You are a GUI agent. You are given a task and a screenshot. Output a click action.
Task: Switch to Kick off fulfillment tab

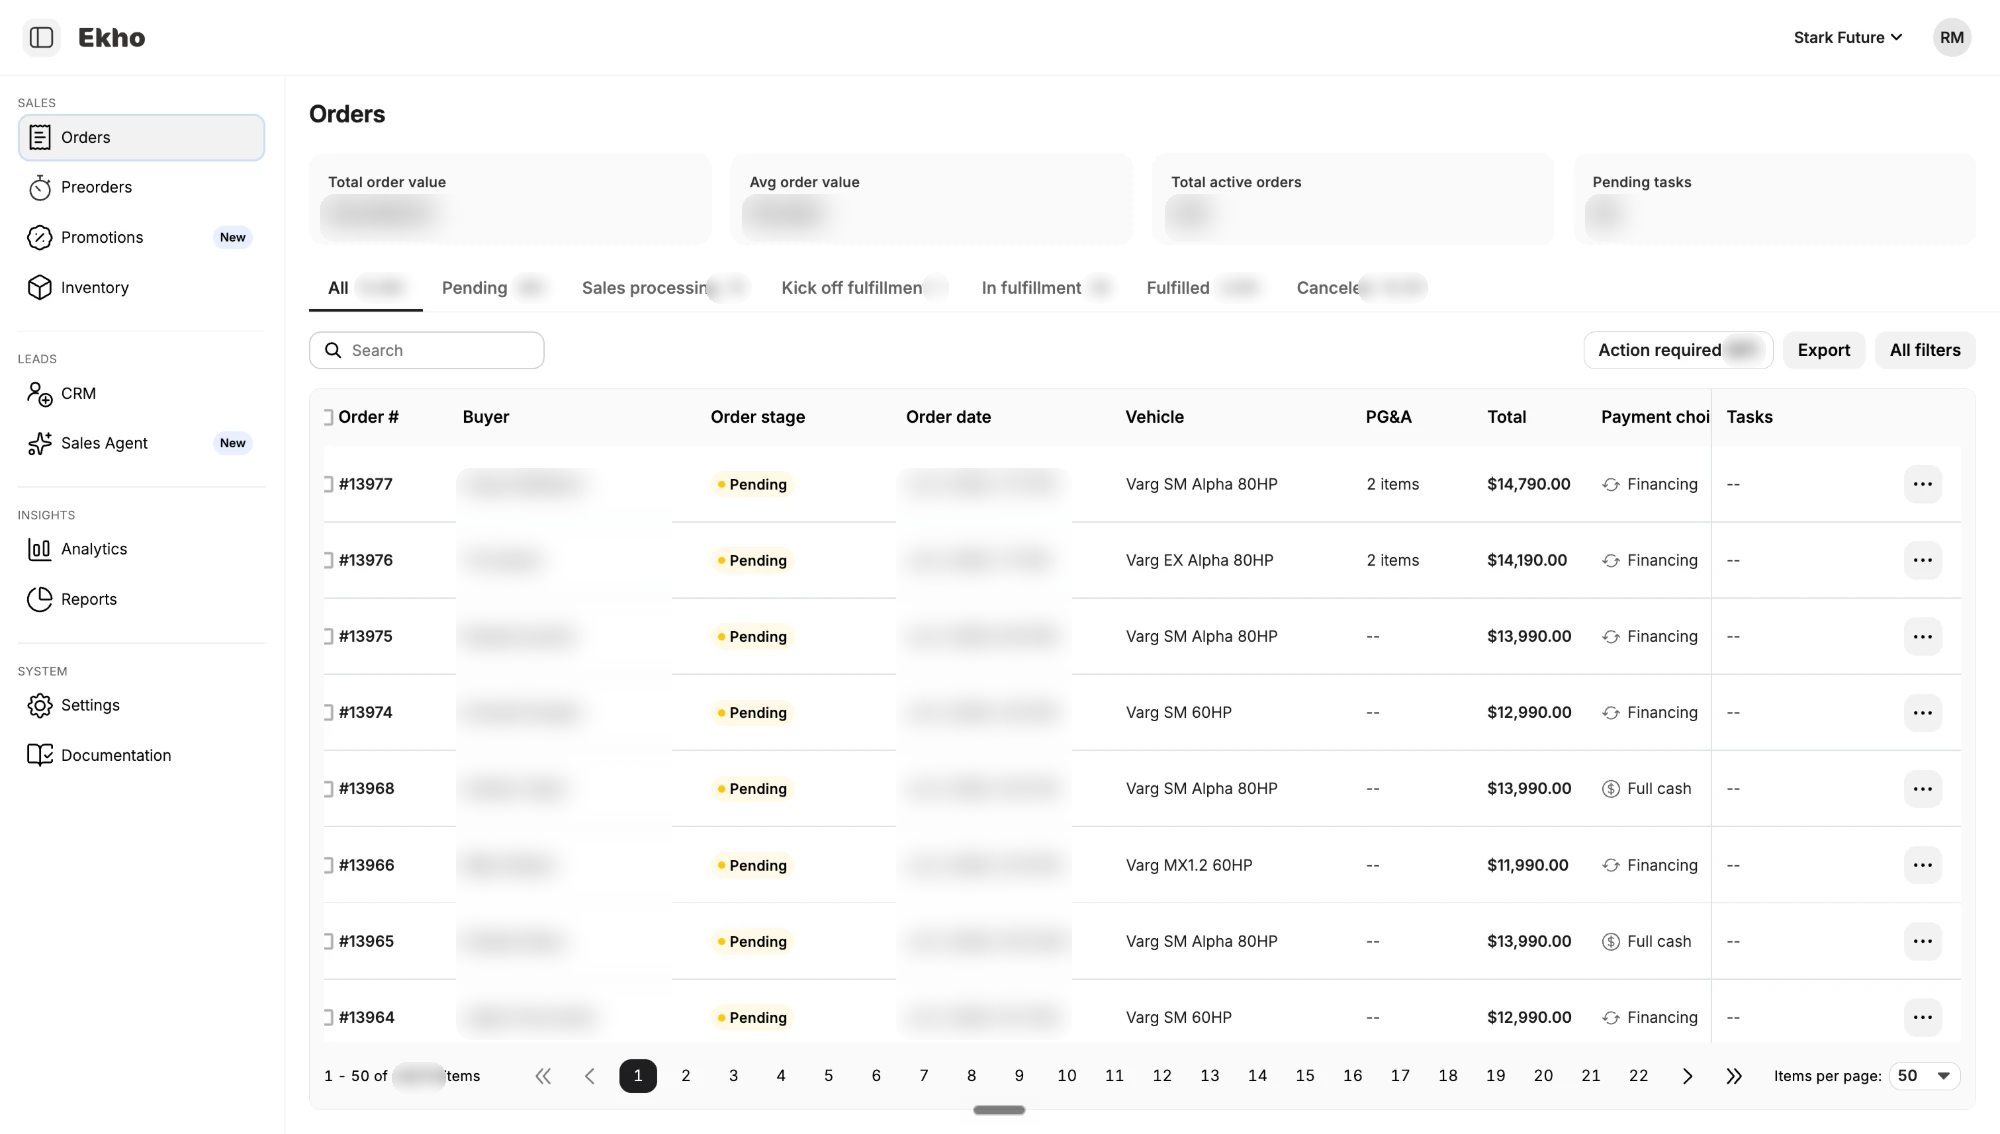864,288
